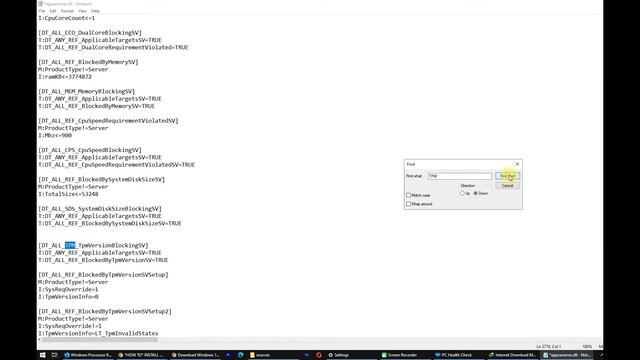Click the line T:DT_ALL_REF_BlockedBySystemDiskSizeSV=TRUE
Screen dimensions: 640x360
point(110,224)
